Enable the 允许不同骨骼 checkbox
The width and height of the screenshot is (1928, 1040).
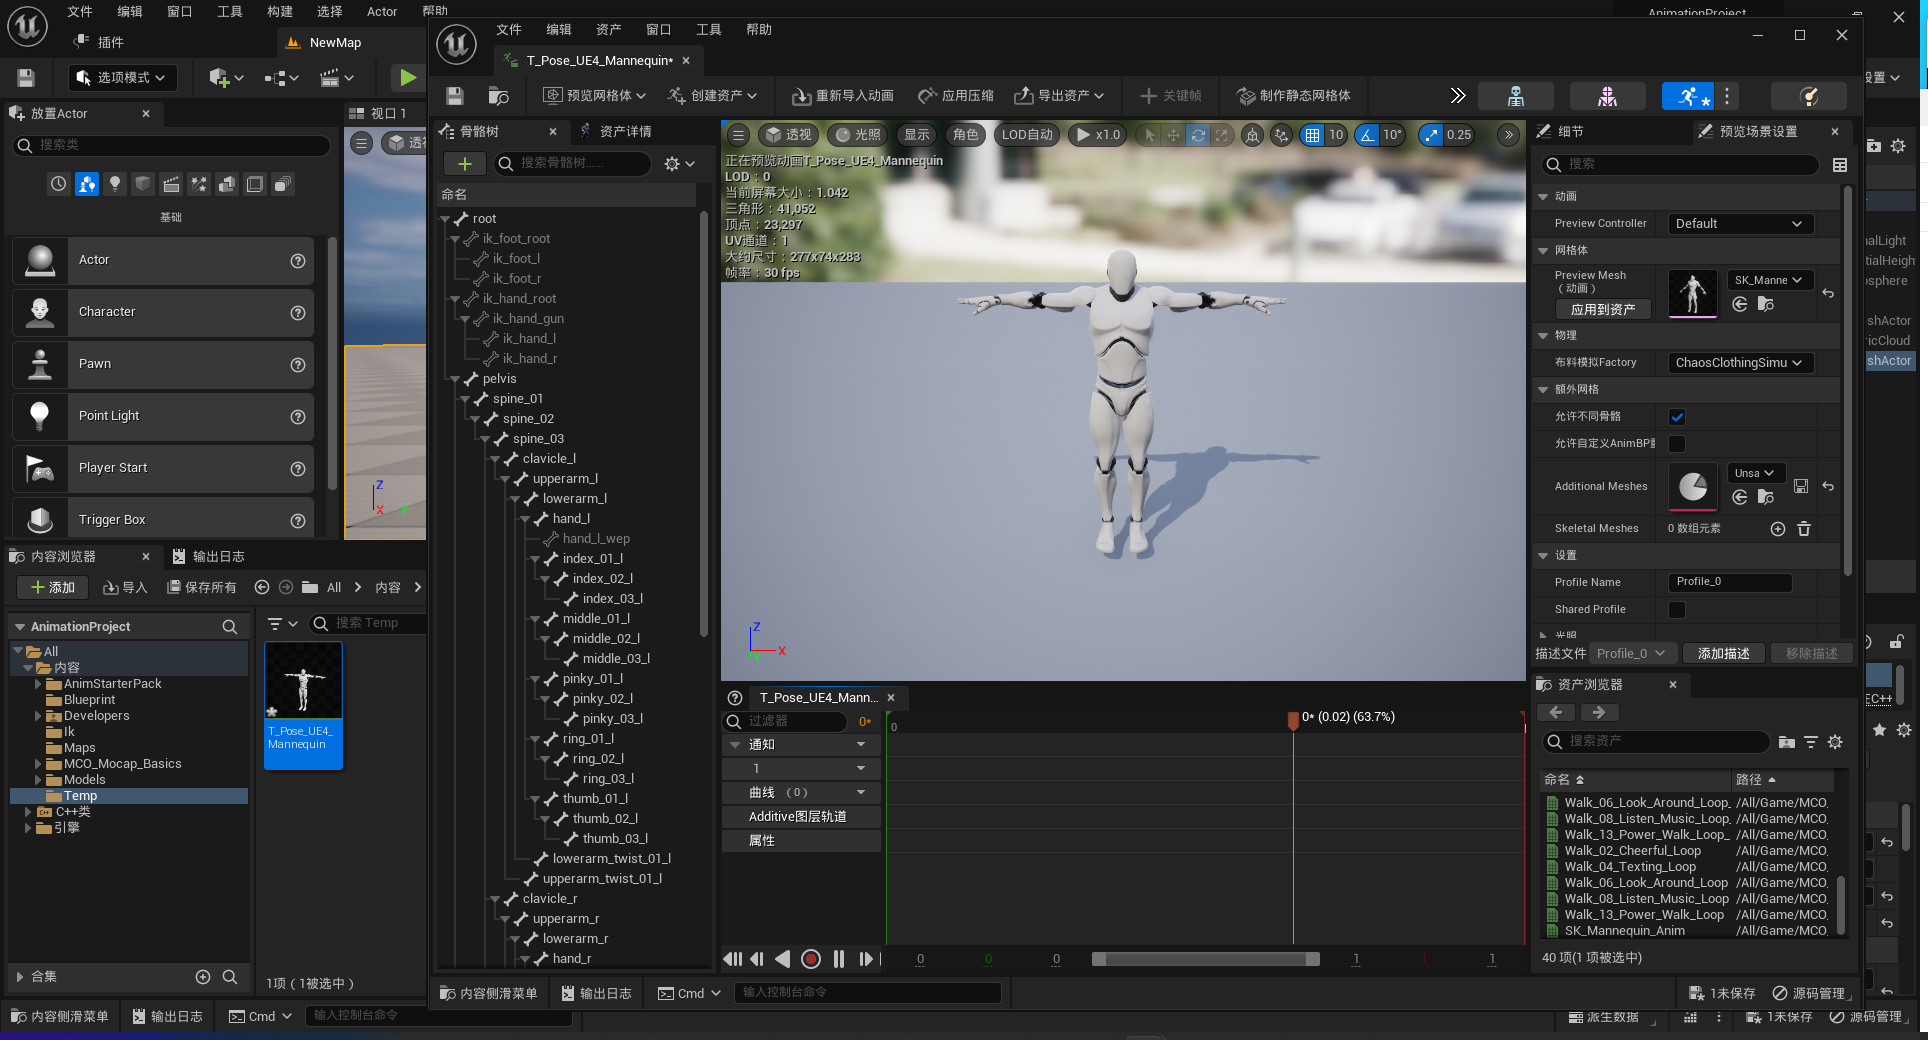pyautogui.click(x=1677, y=417)
